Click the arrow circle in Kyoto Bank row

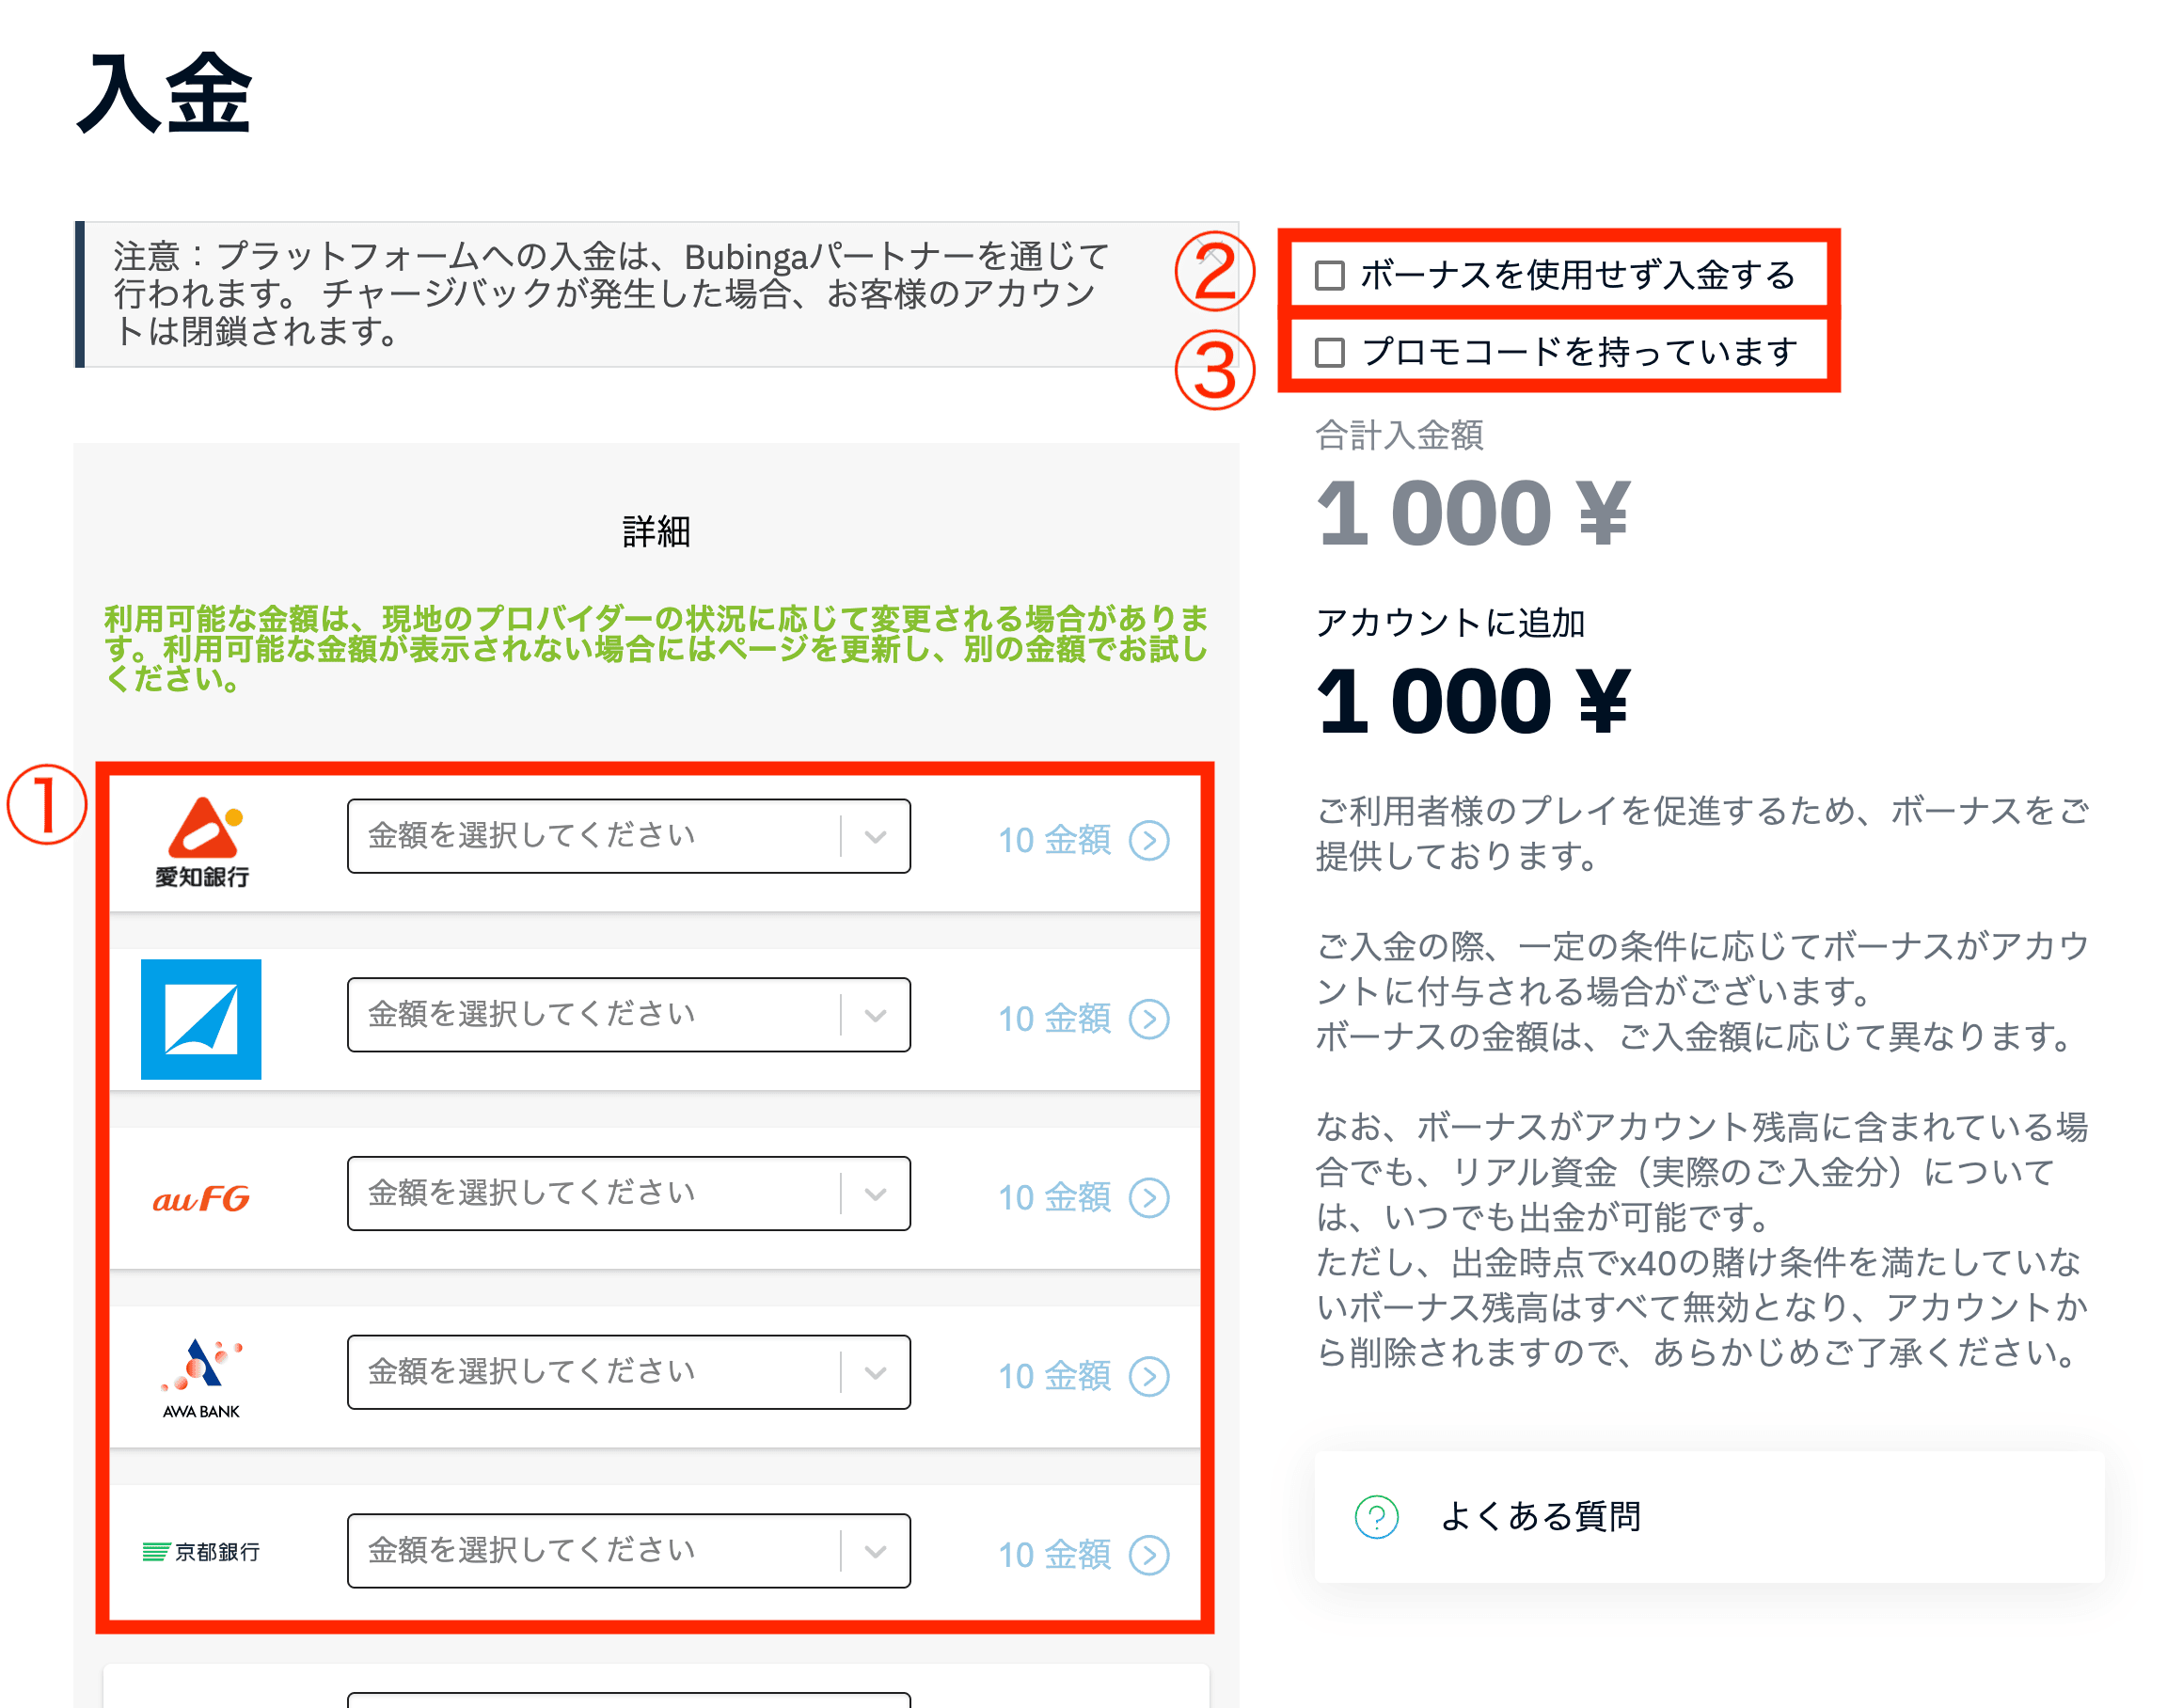1149,1555
